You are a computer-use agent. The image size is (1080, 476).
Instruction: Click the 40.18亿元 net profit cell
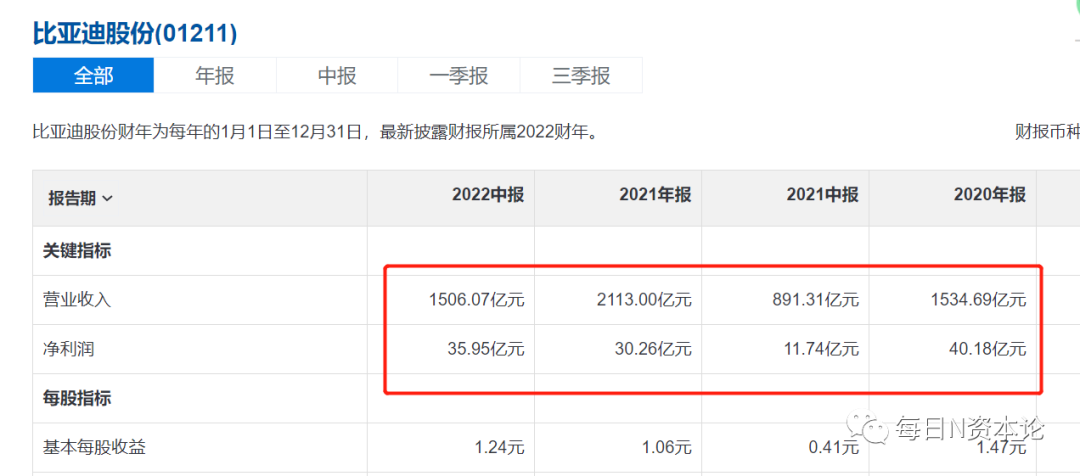coord(984,349)
